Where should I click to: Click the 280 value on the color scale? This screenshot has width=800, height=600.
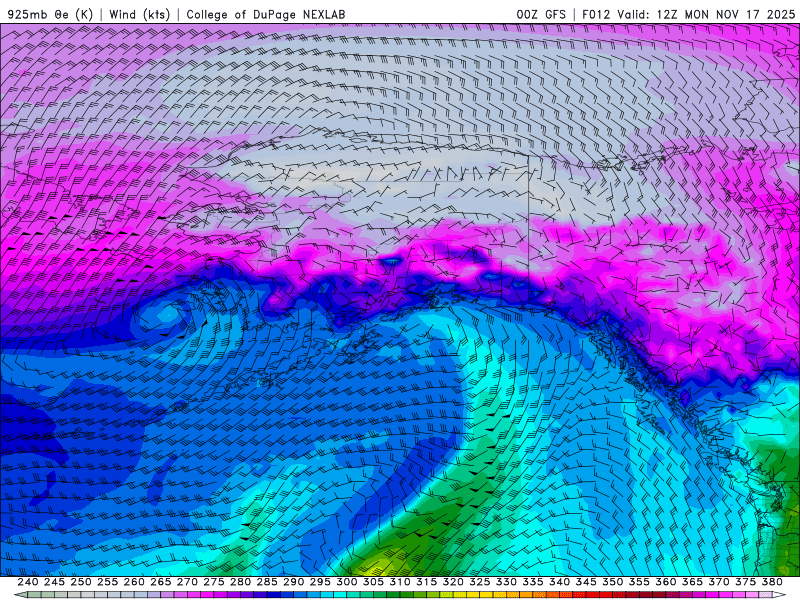point(240,582)
